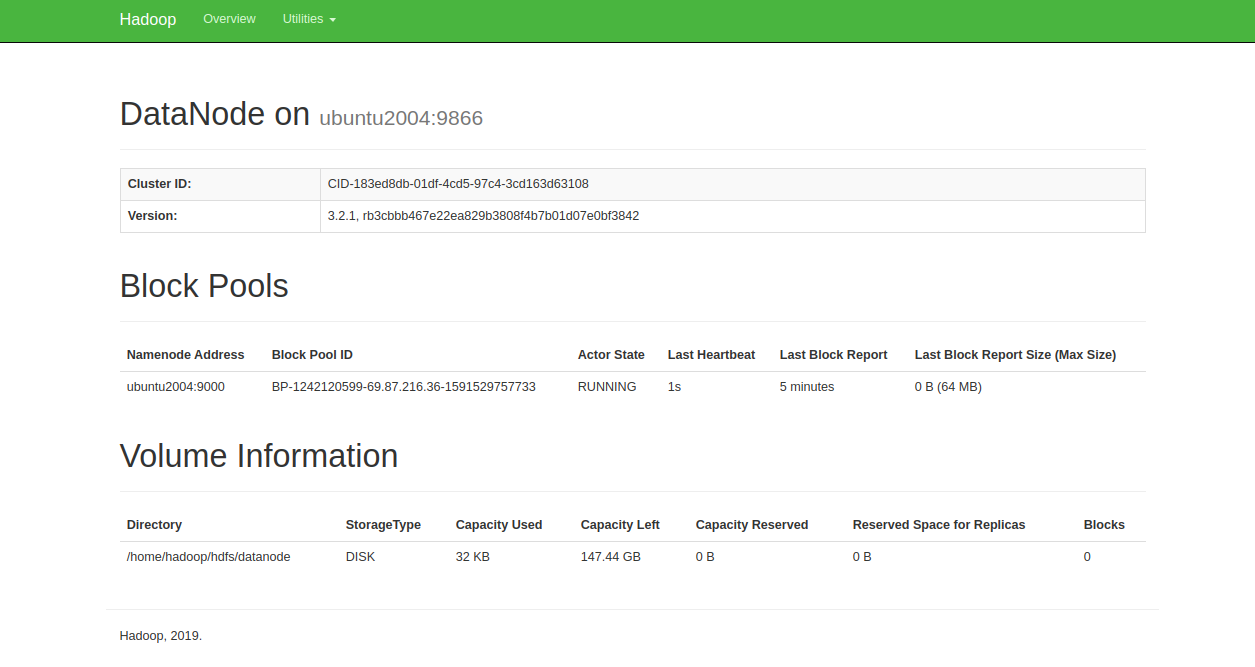This screenshot has width=1255, height=667.
Task: Select the DataNode on heading
Action: (x=215, y=115)
